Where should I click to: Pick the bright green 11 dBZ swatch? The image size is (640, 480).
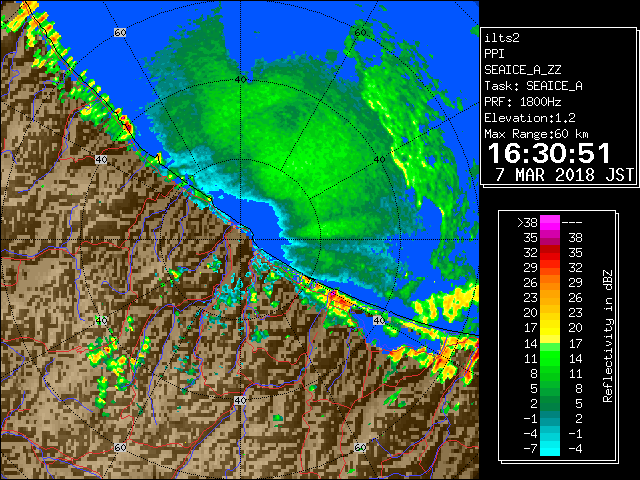[550, 358]
